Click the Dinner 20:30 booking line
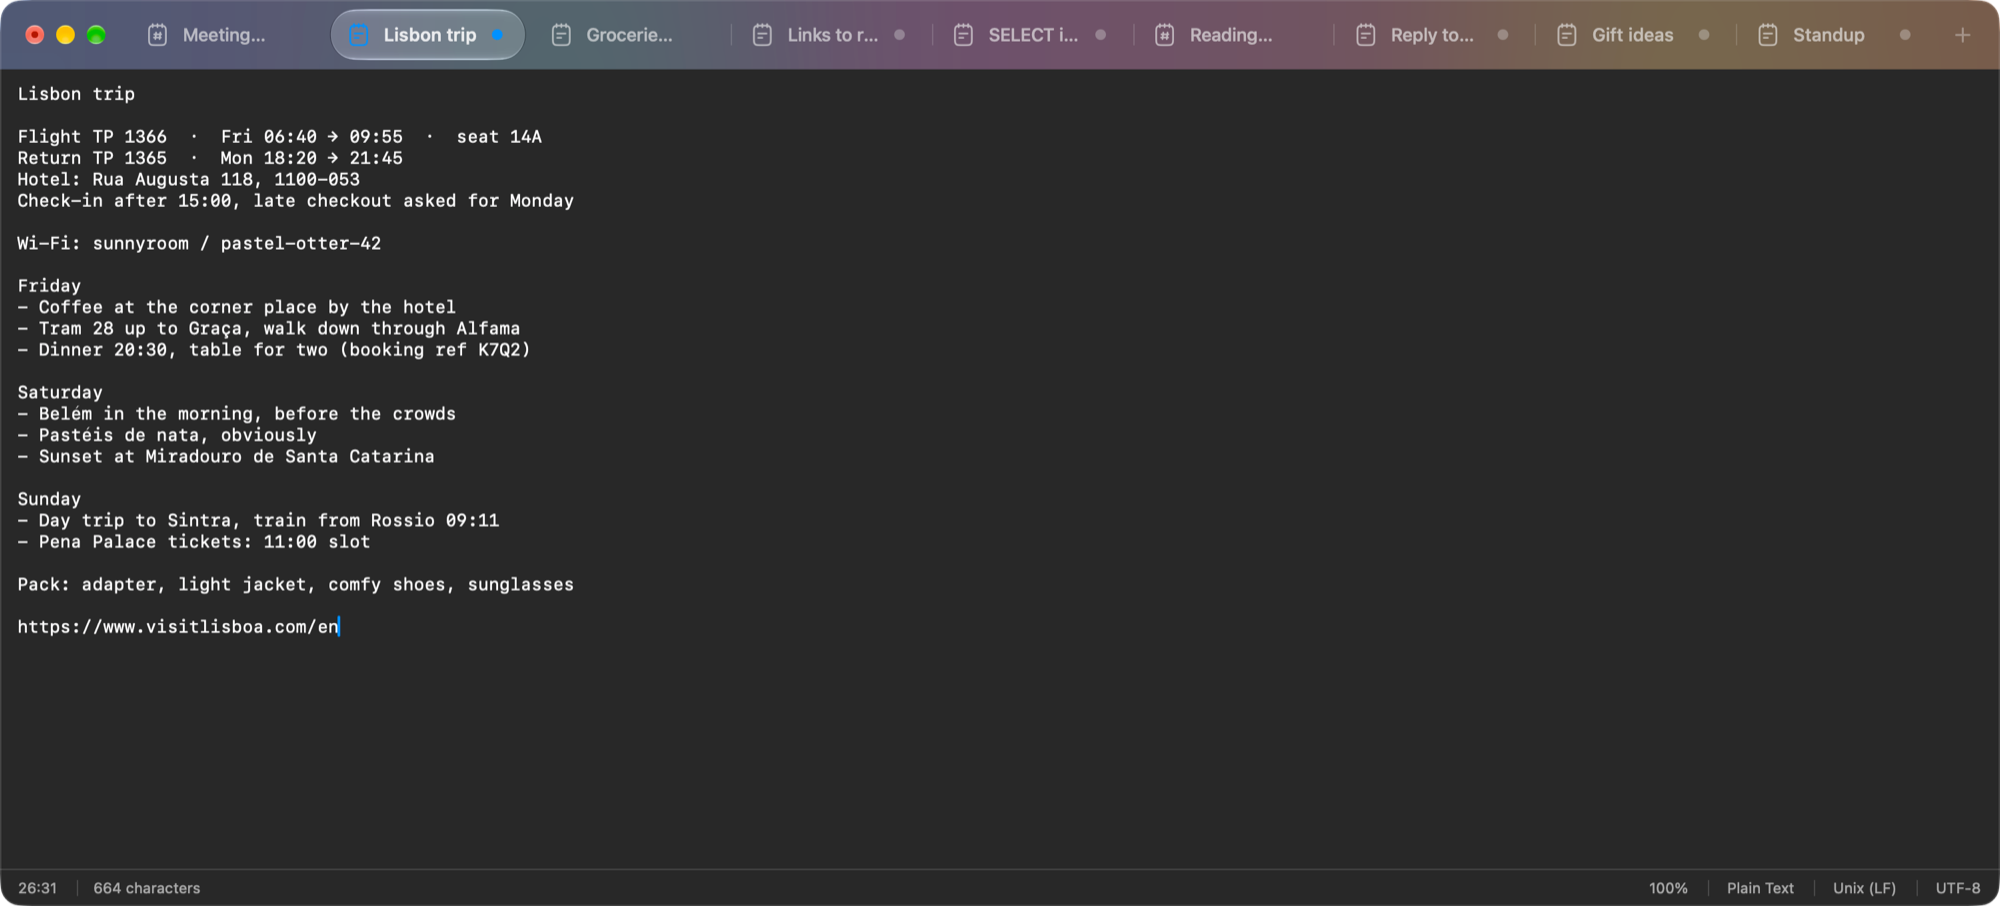 tap(274, 350)
